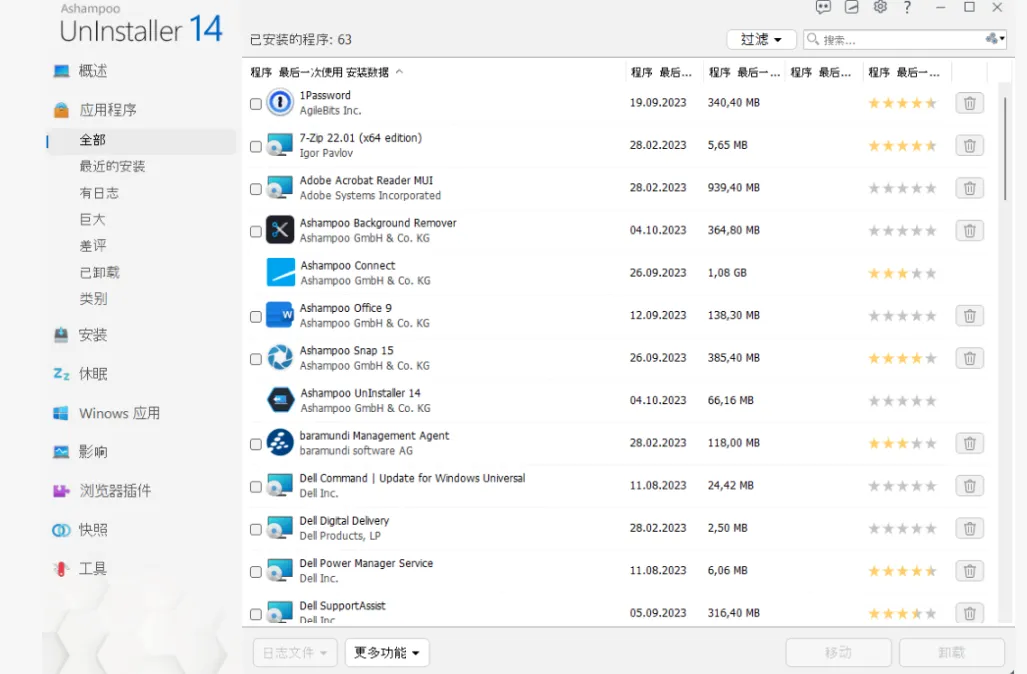Click trash icon for Dell Digital Delivery
The width and height of the screenshot is (1027, 674).
[969, 529]
